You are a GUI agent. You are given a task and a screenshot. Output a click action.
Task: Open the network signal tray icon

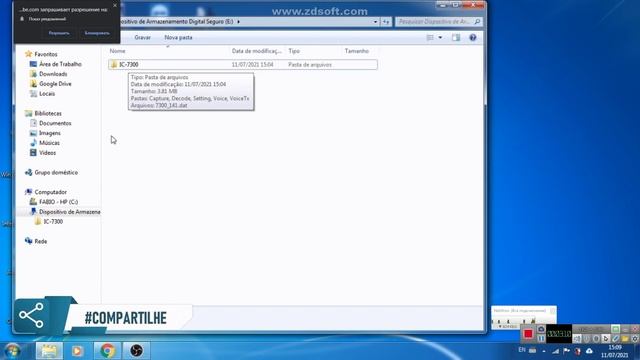[x=556, y=351]
